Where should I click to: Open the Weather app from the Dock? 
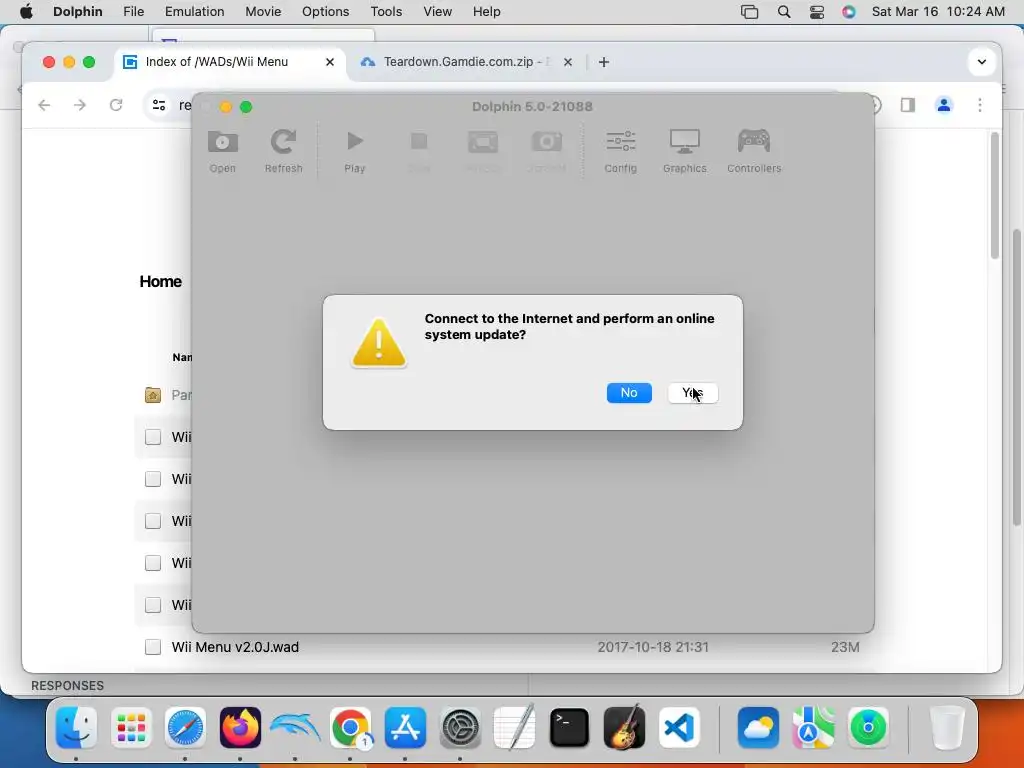coord(758,728)
